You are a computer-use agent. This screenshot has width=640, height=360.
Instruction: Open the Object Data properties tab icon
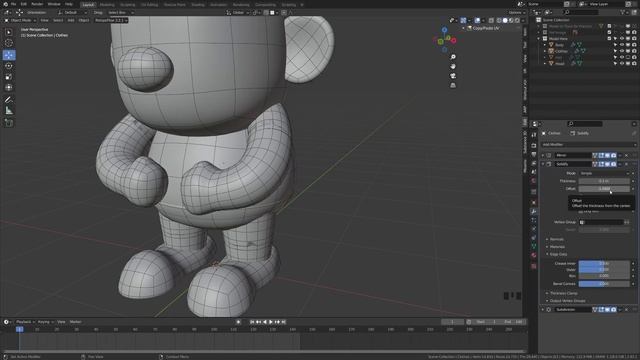coord(534,246)
